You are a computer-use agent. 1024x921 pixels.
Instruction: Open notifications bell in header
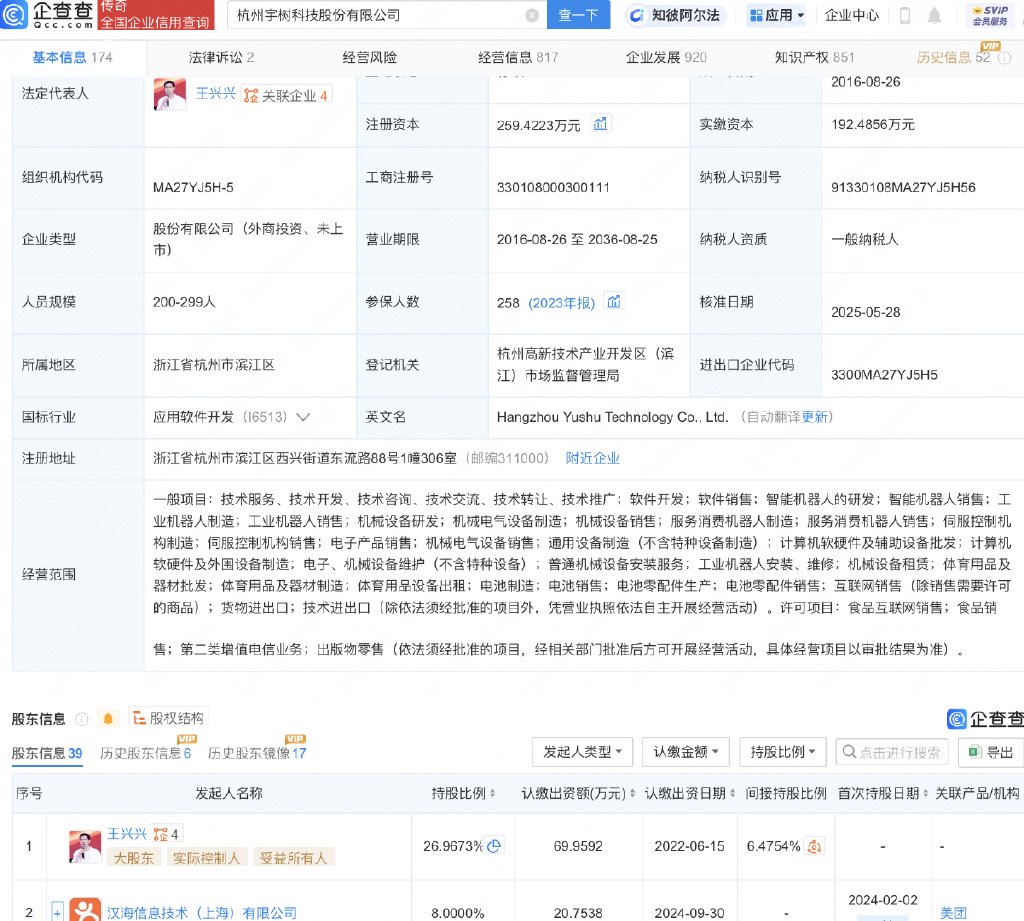935,15
